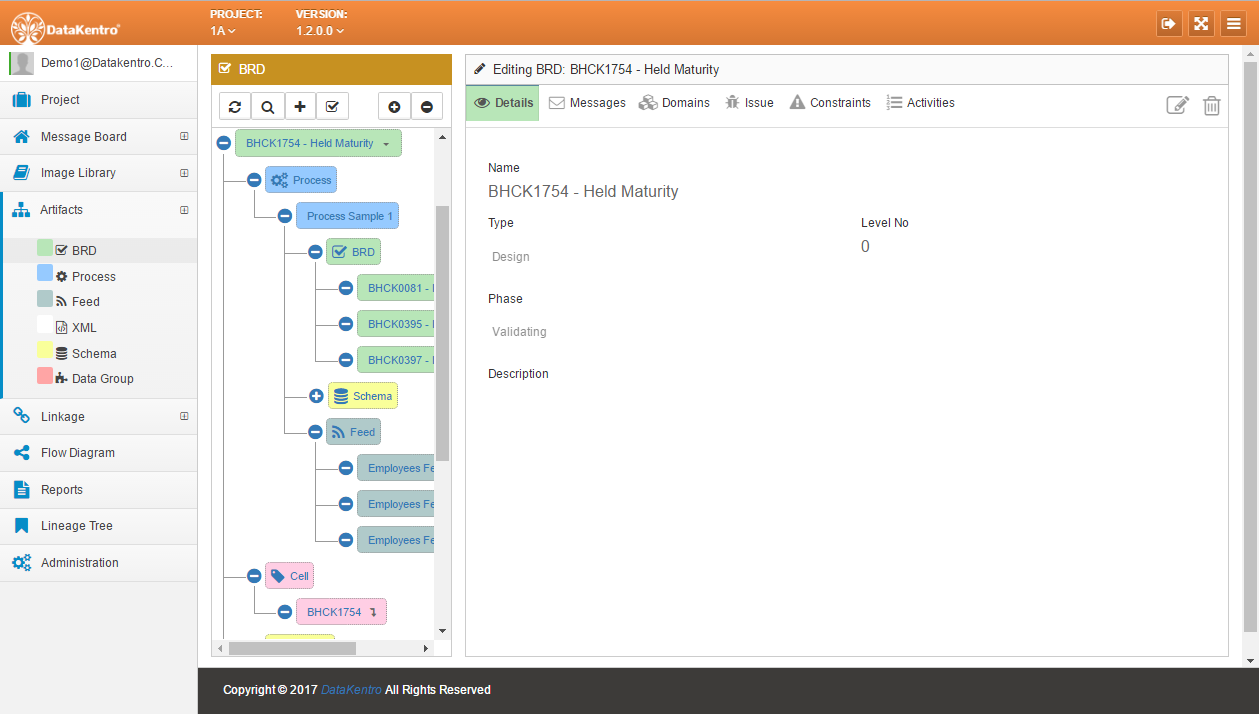Collapse the Process tree node
Screen dimensions: 1259x714
click(254, 180)
